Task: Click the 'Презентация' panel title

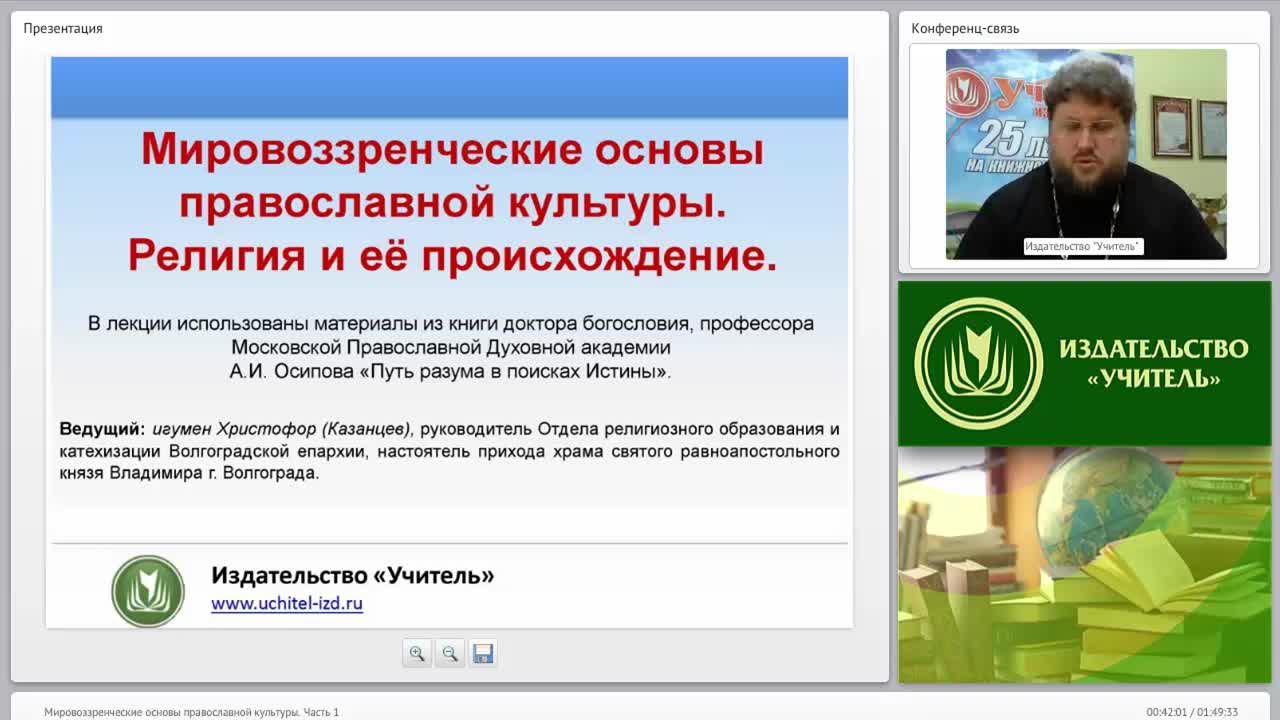Action: click(x=63, y=28)
